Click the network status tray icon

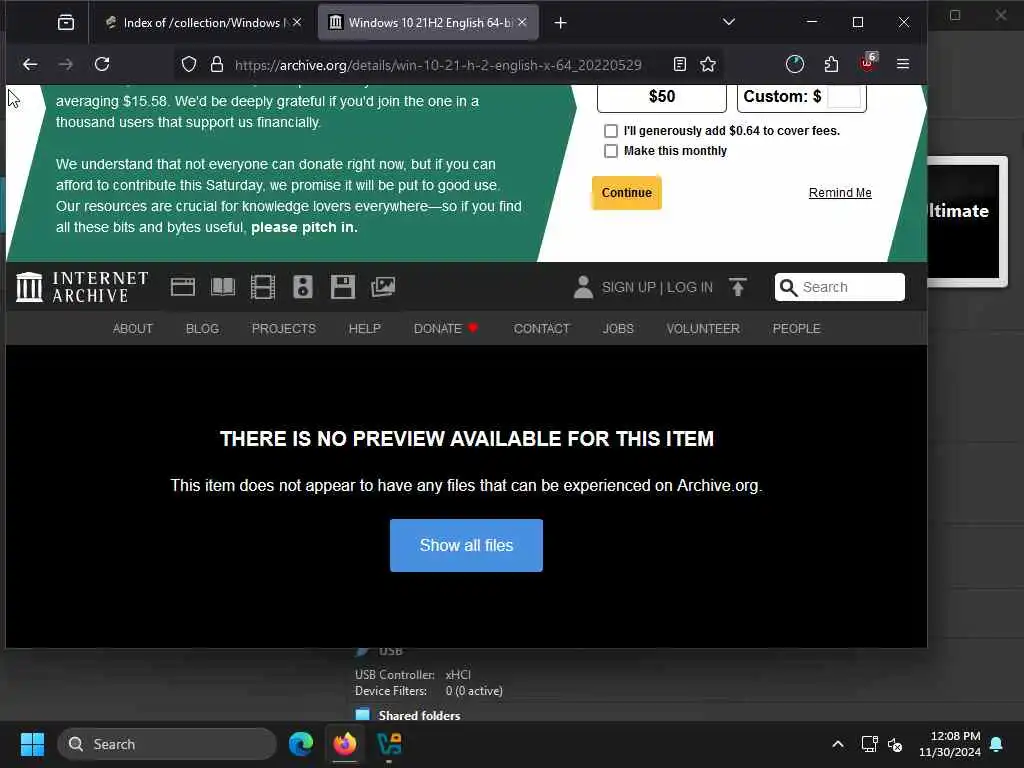point(869,744)
